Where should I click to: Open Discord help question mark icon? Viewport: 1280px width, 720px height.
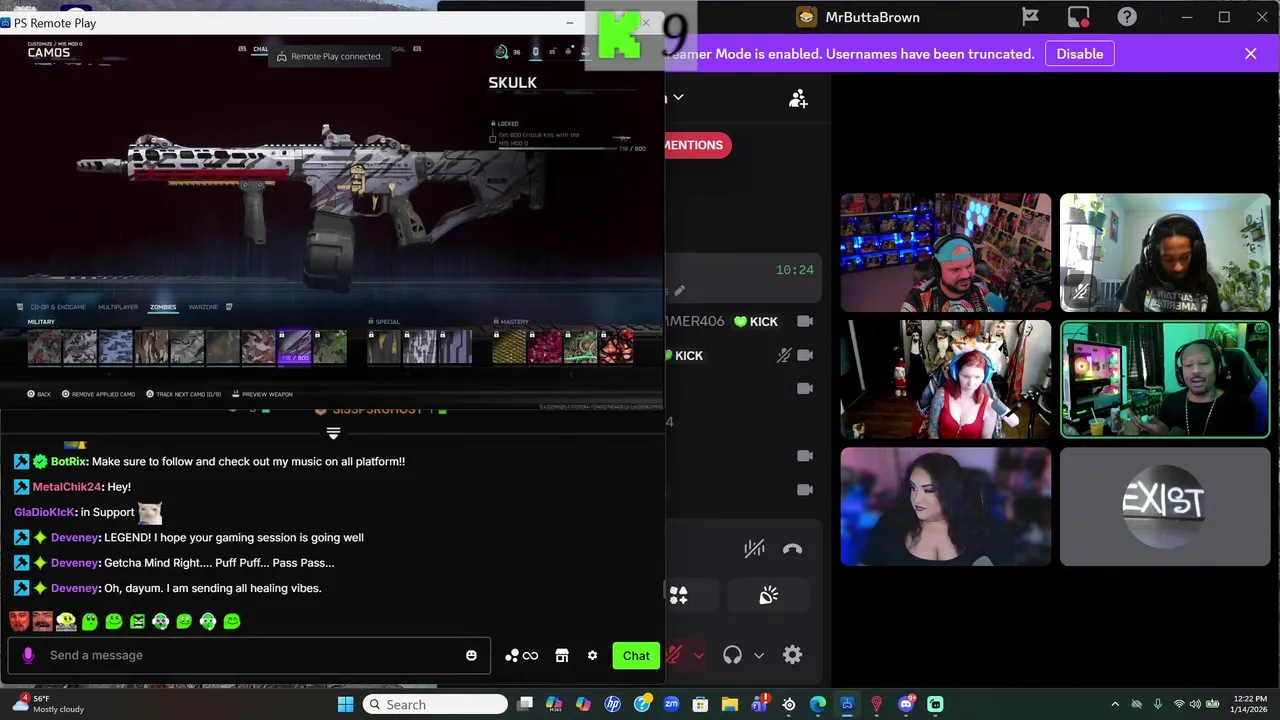click(1127, 17)
